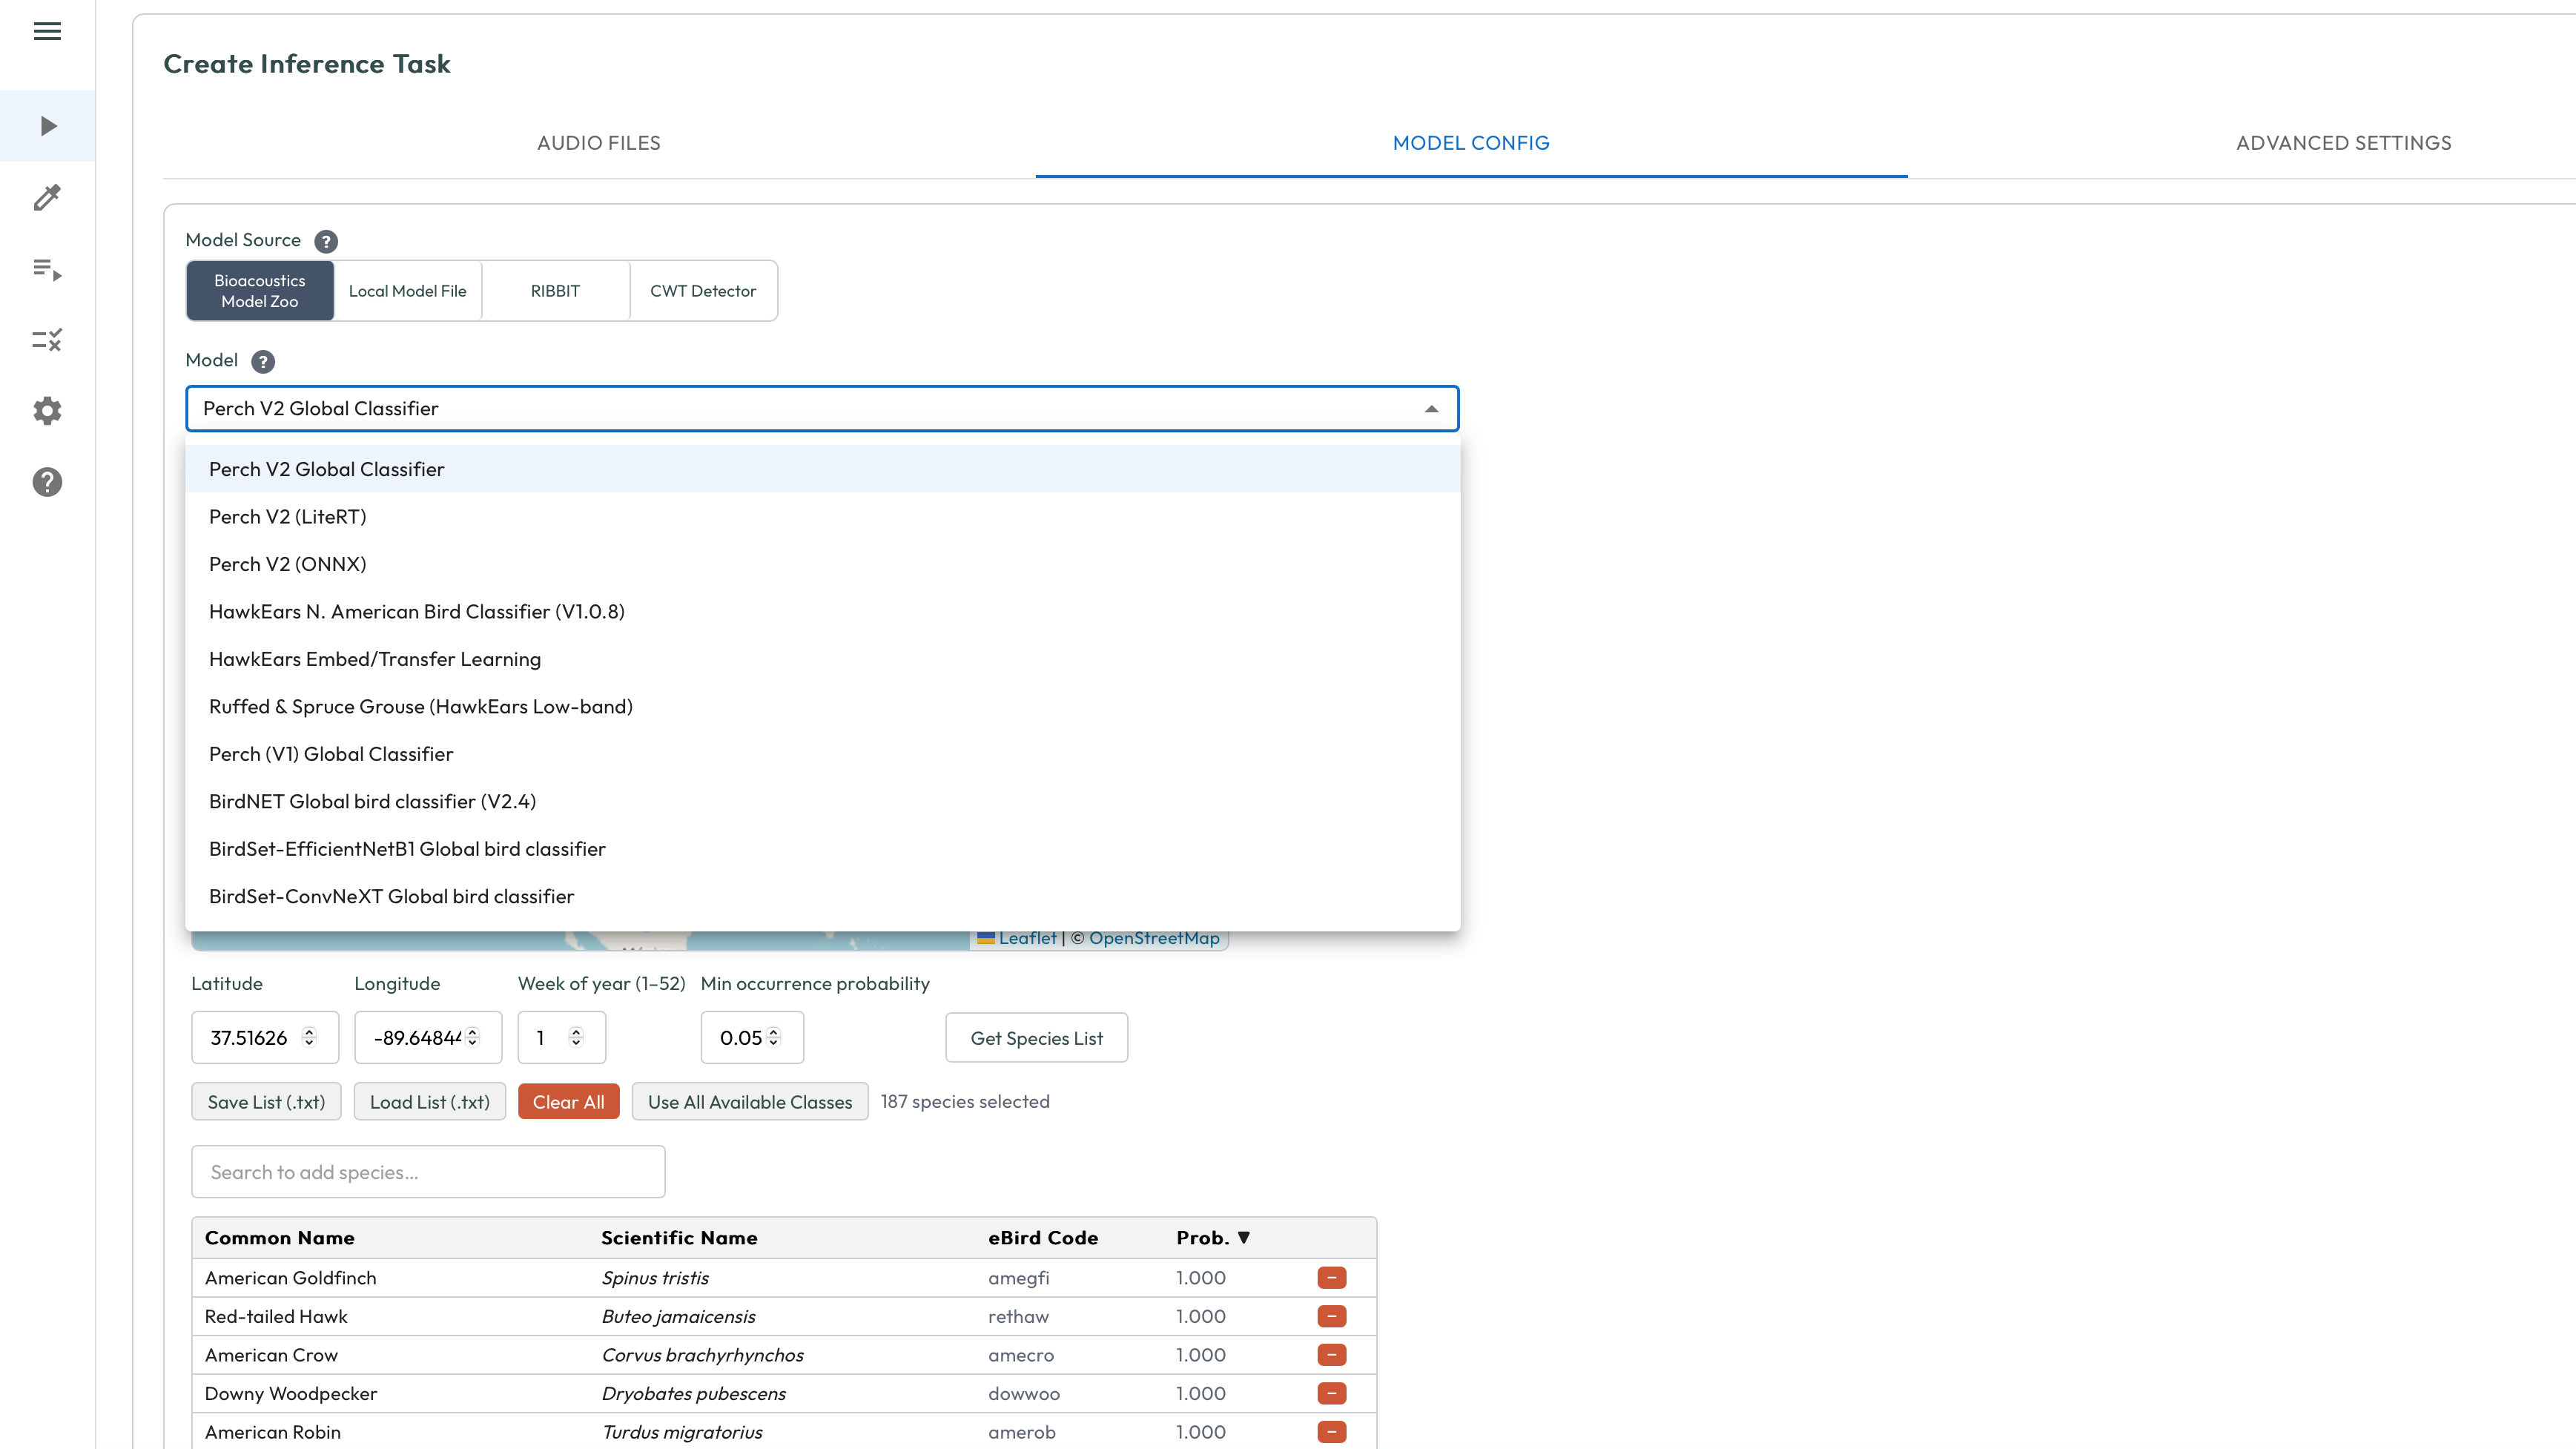Select Local Model File source
This screenshot has width=2576, height=1449.
(408, 291)
